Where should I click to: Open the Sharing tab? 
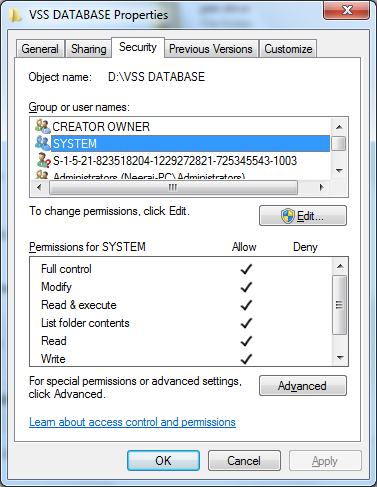(89, 49)
